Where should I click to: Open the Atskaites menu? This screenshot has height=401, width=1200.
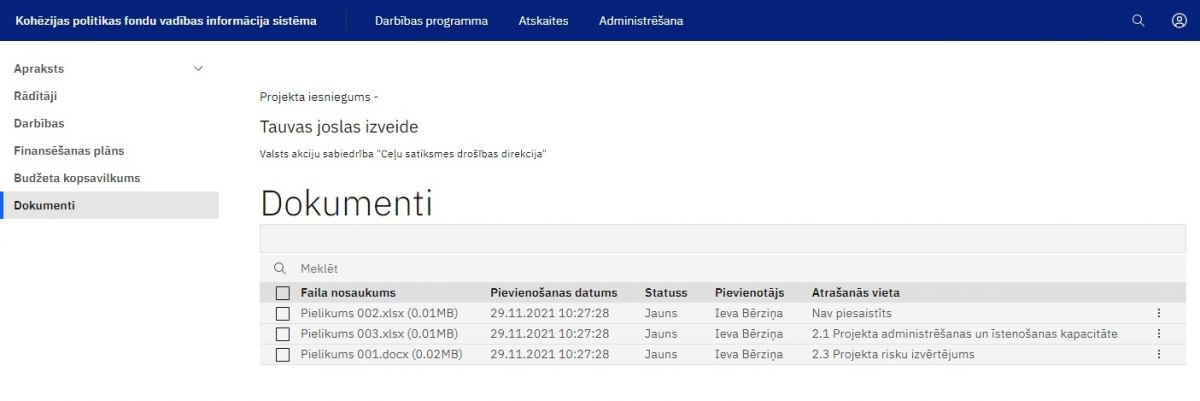tap(543, 20)
